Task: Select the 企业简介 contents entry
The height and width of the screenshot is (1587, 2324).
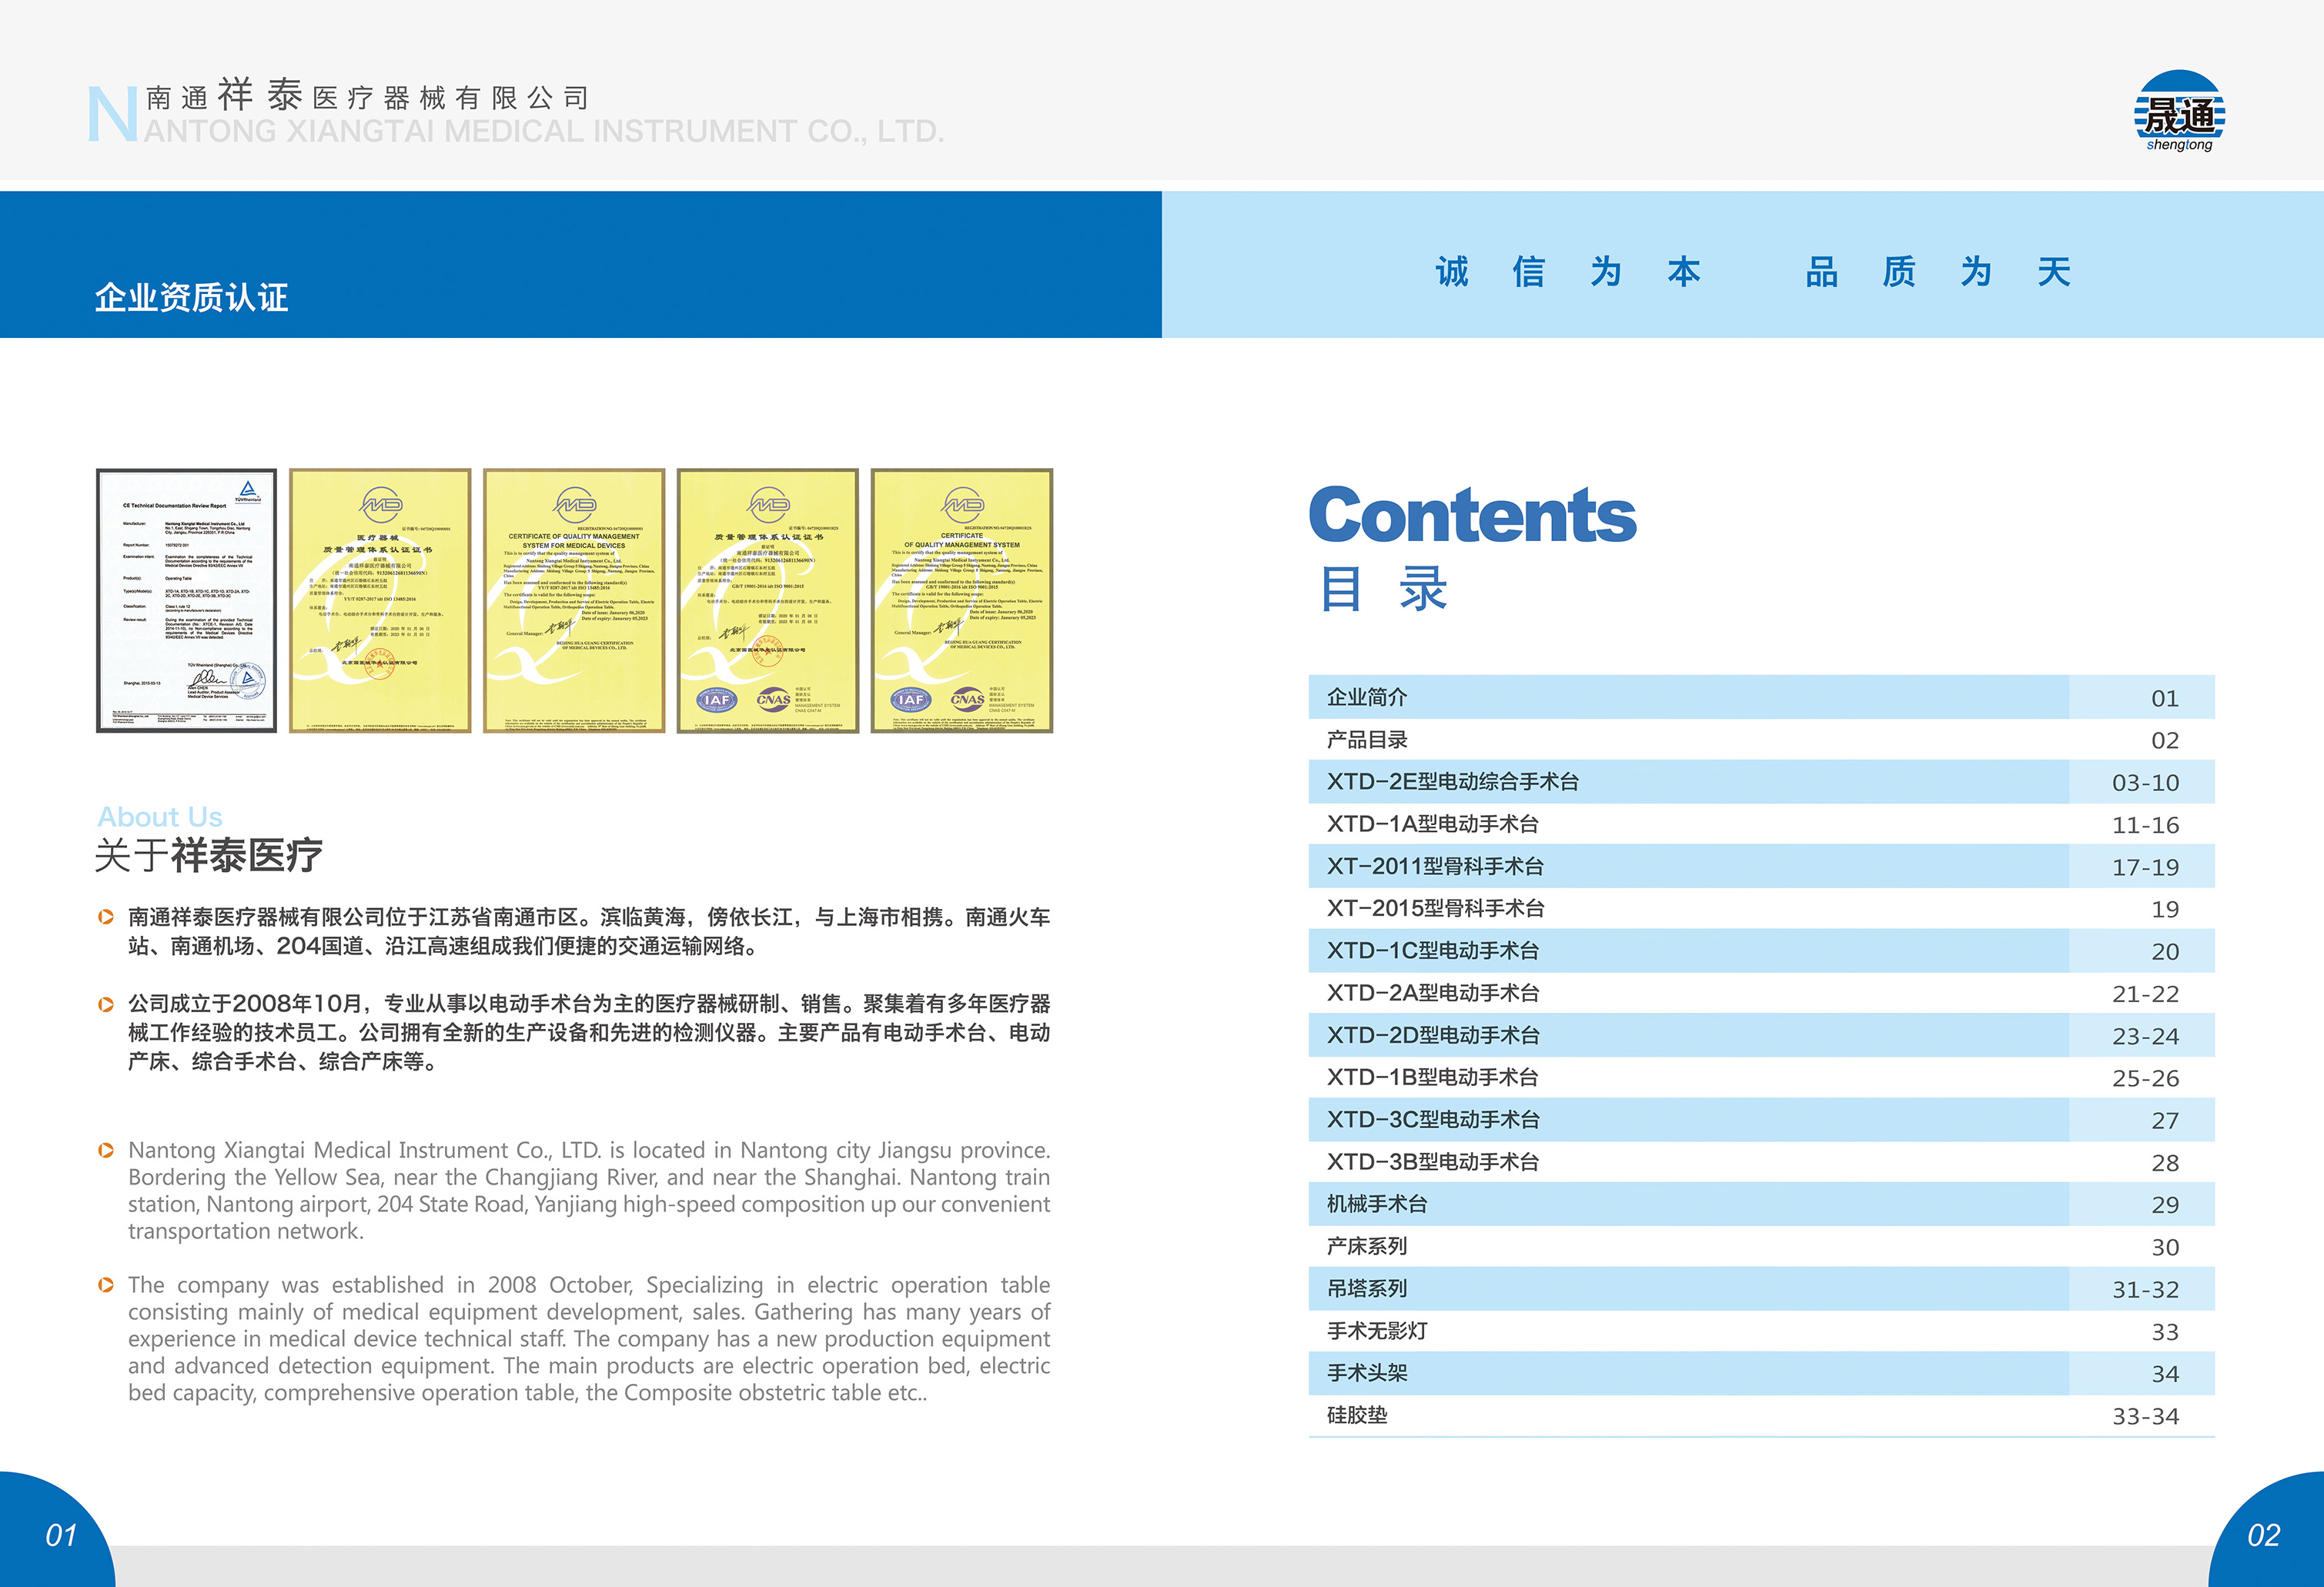Action: coord(1761,697)
